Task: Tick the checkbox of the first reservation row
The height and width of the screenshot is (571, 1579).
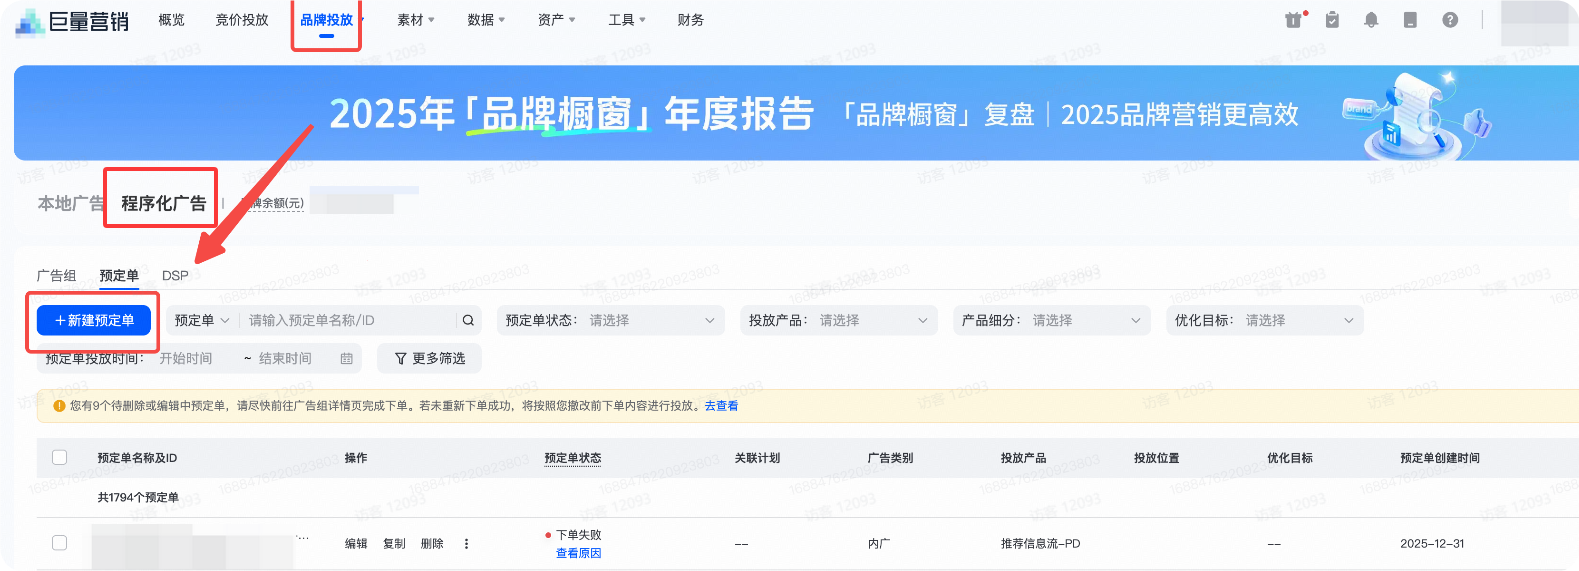Action: point(59,542)
